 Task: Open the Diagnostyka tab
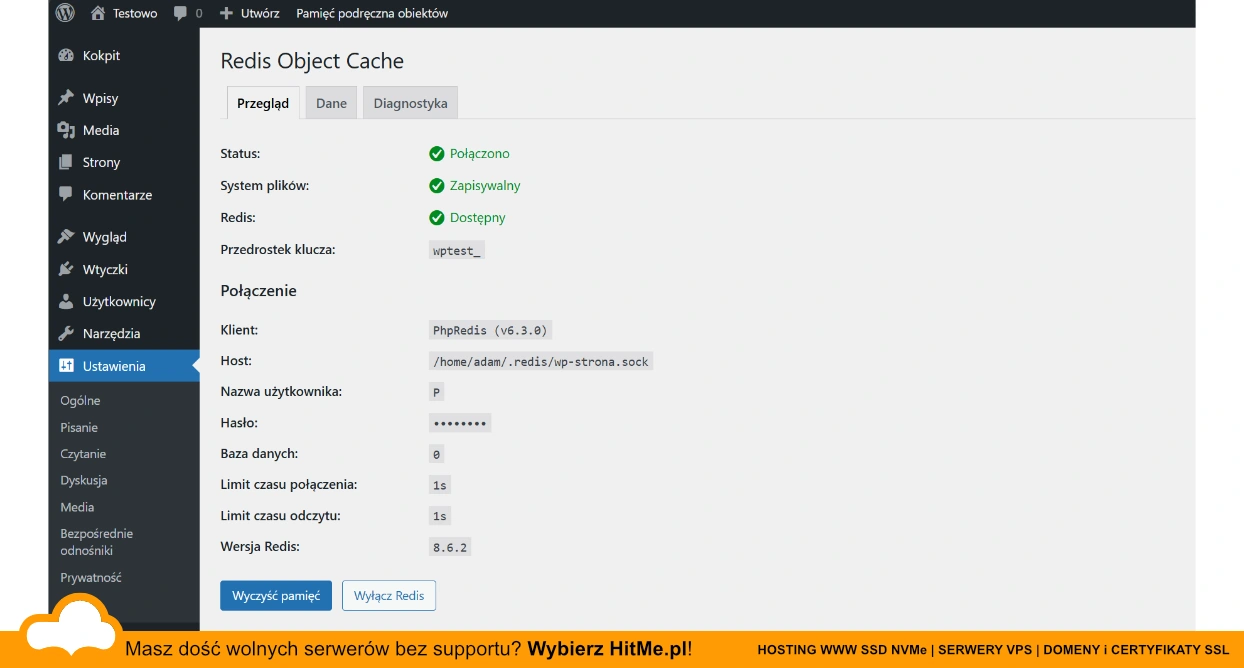coord(410,103)
